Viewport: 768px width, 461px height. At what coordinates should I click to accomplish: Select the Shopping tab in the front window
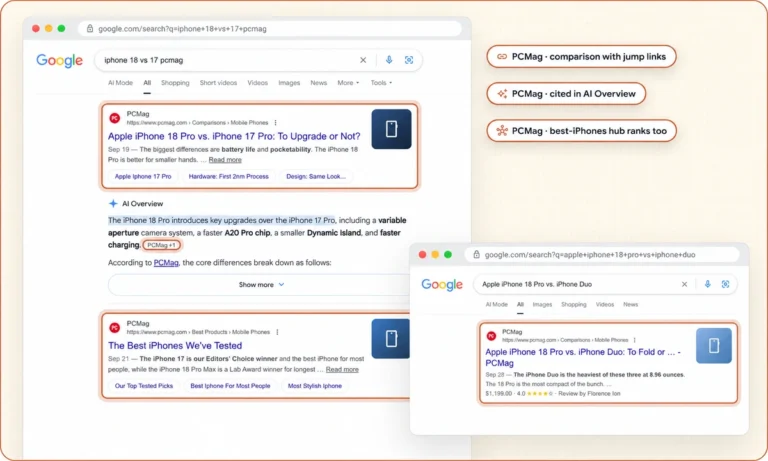574,304
